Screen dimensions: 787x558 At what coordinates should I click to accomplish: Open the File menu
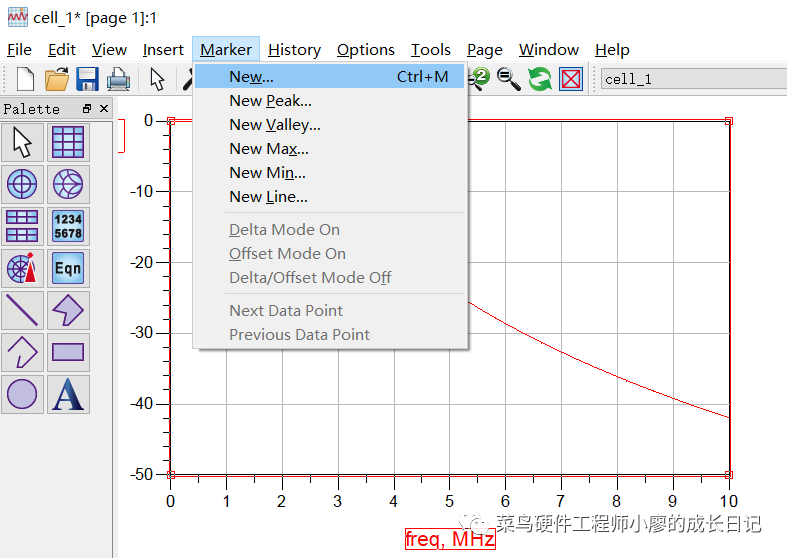point(20,50)
